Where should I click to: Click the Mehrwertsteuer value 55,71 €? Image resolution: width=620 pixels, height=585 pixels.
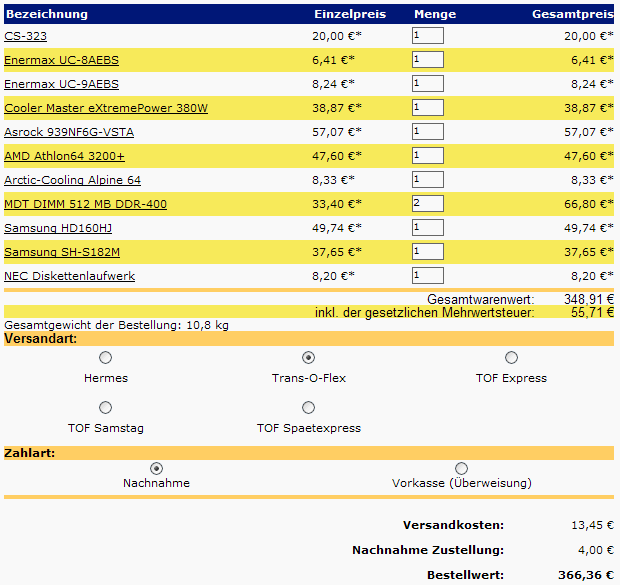pos(592,312)
